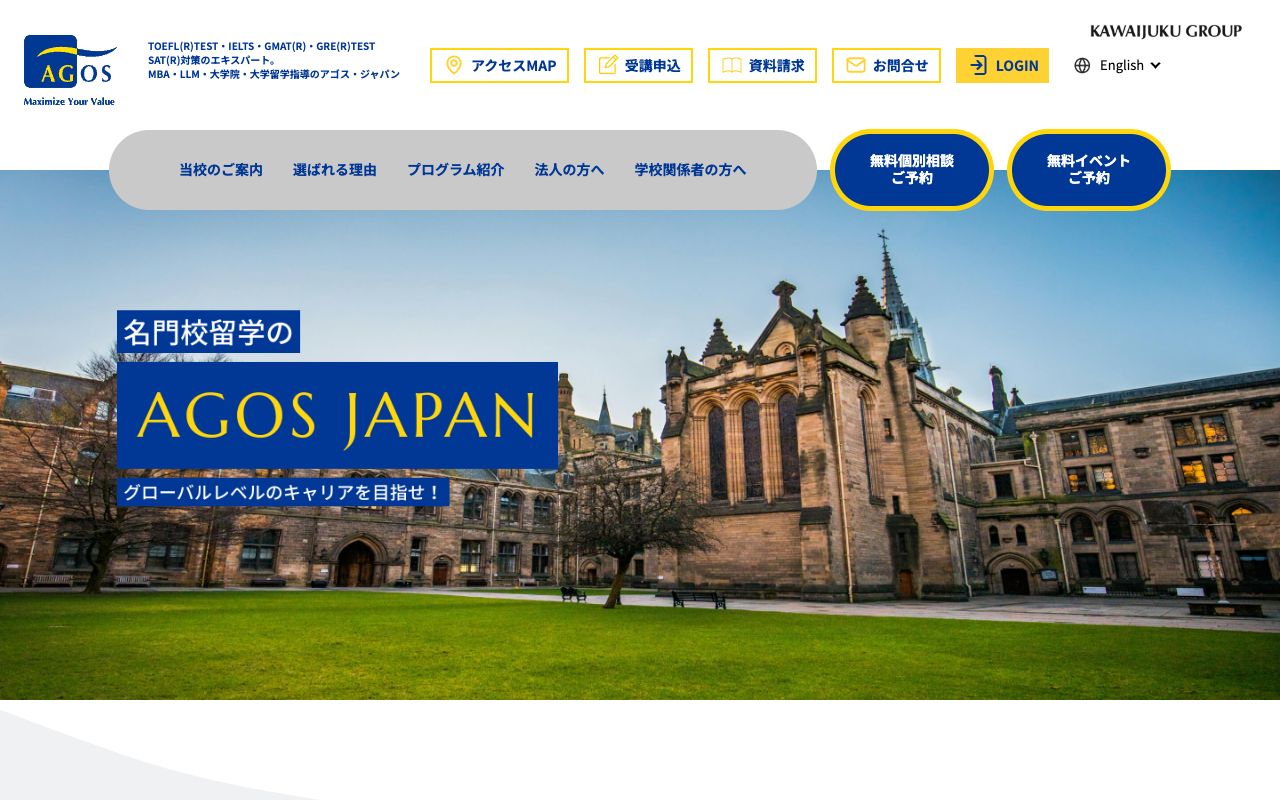Click Maximize Your Value slogan
This screenshot has width=1280, height=800.
click(x=70, y=101)
